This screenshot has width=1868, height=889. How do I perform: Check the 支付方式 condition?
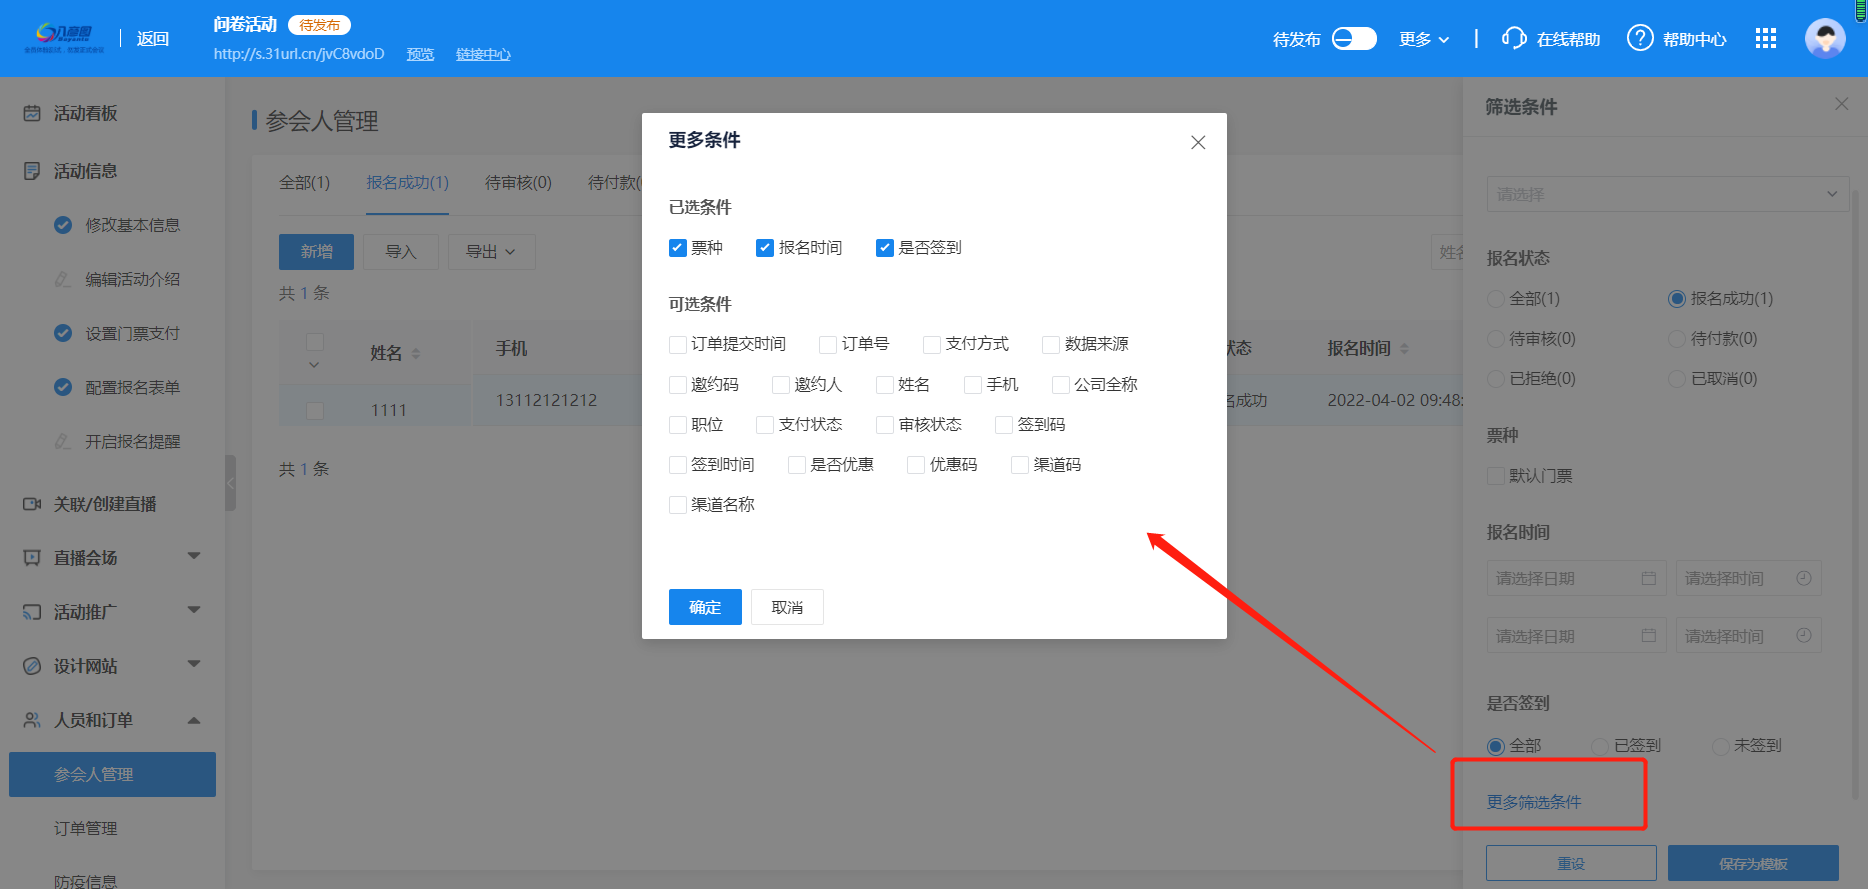[932, 345]
